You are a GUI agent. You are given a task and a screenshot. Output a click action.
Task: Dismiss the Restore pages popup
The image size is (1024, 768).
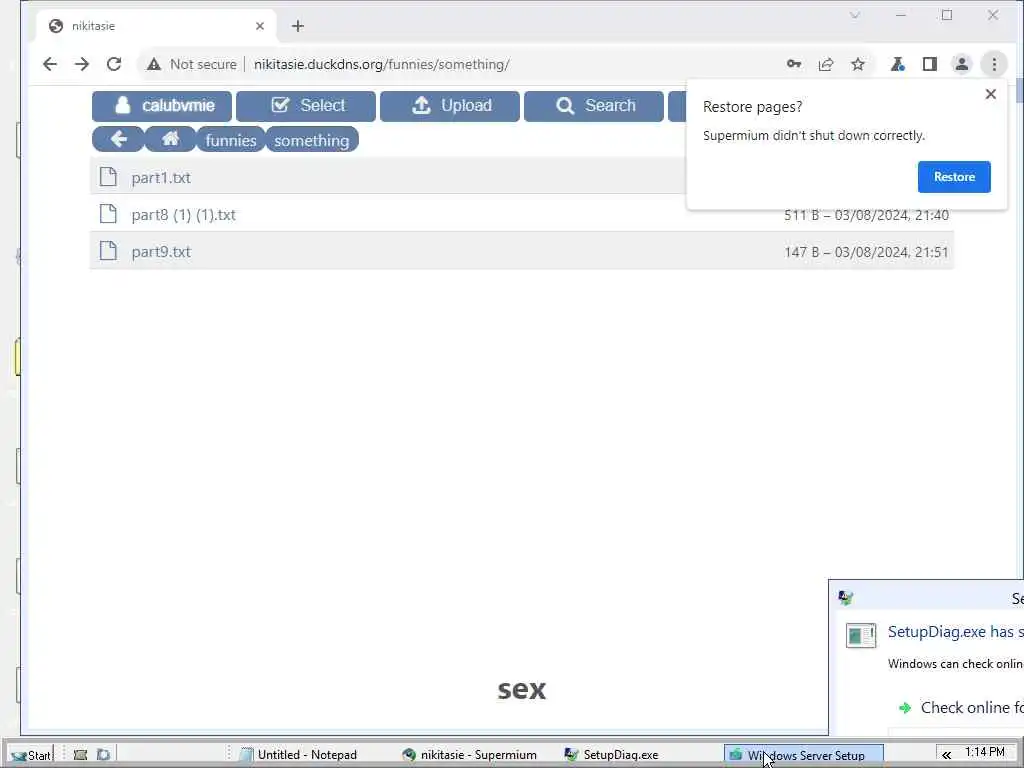pos(991,94)
